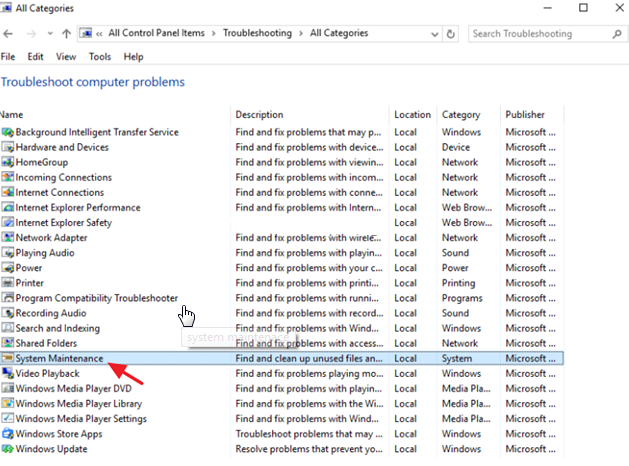Click 'Troubleshoot problems that may' description
This screenshot has height=466, width=629.
pyautogui.click(x=309, y=434)
